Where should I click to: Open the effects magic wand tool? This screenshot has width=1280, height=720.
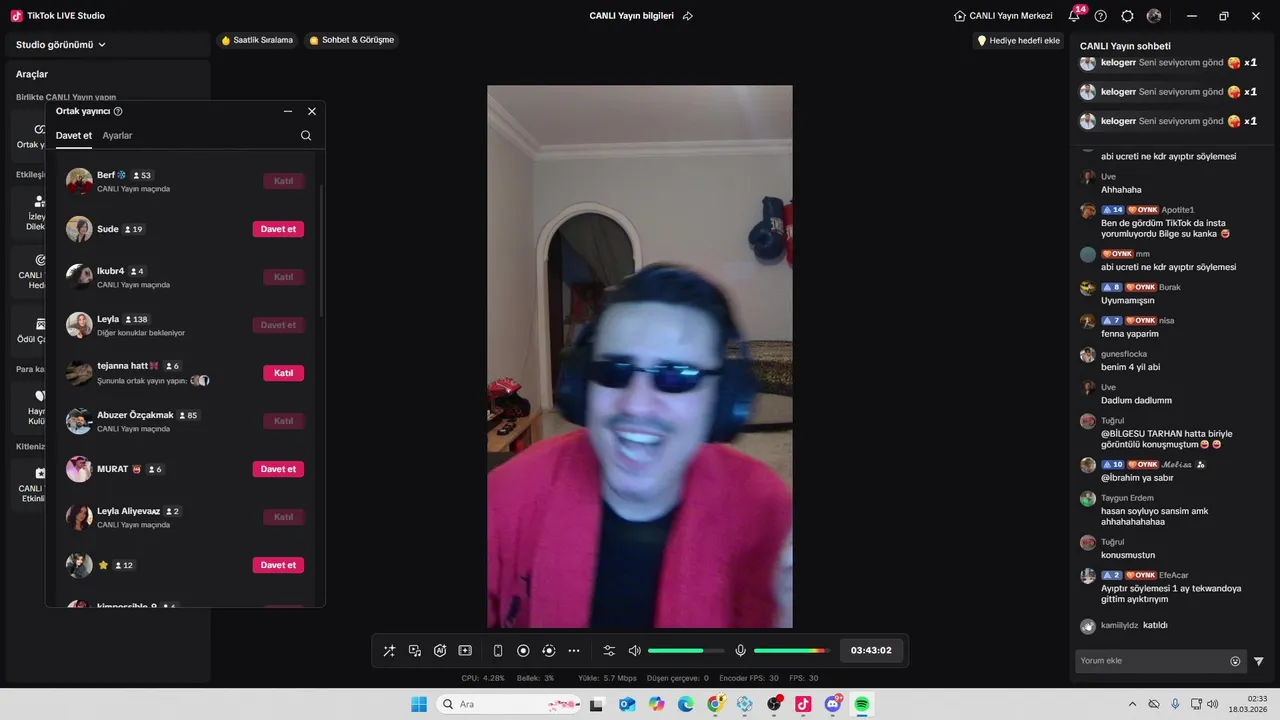(x=389, y=651)
